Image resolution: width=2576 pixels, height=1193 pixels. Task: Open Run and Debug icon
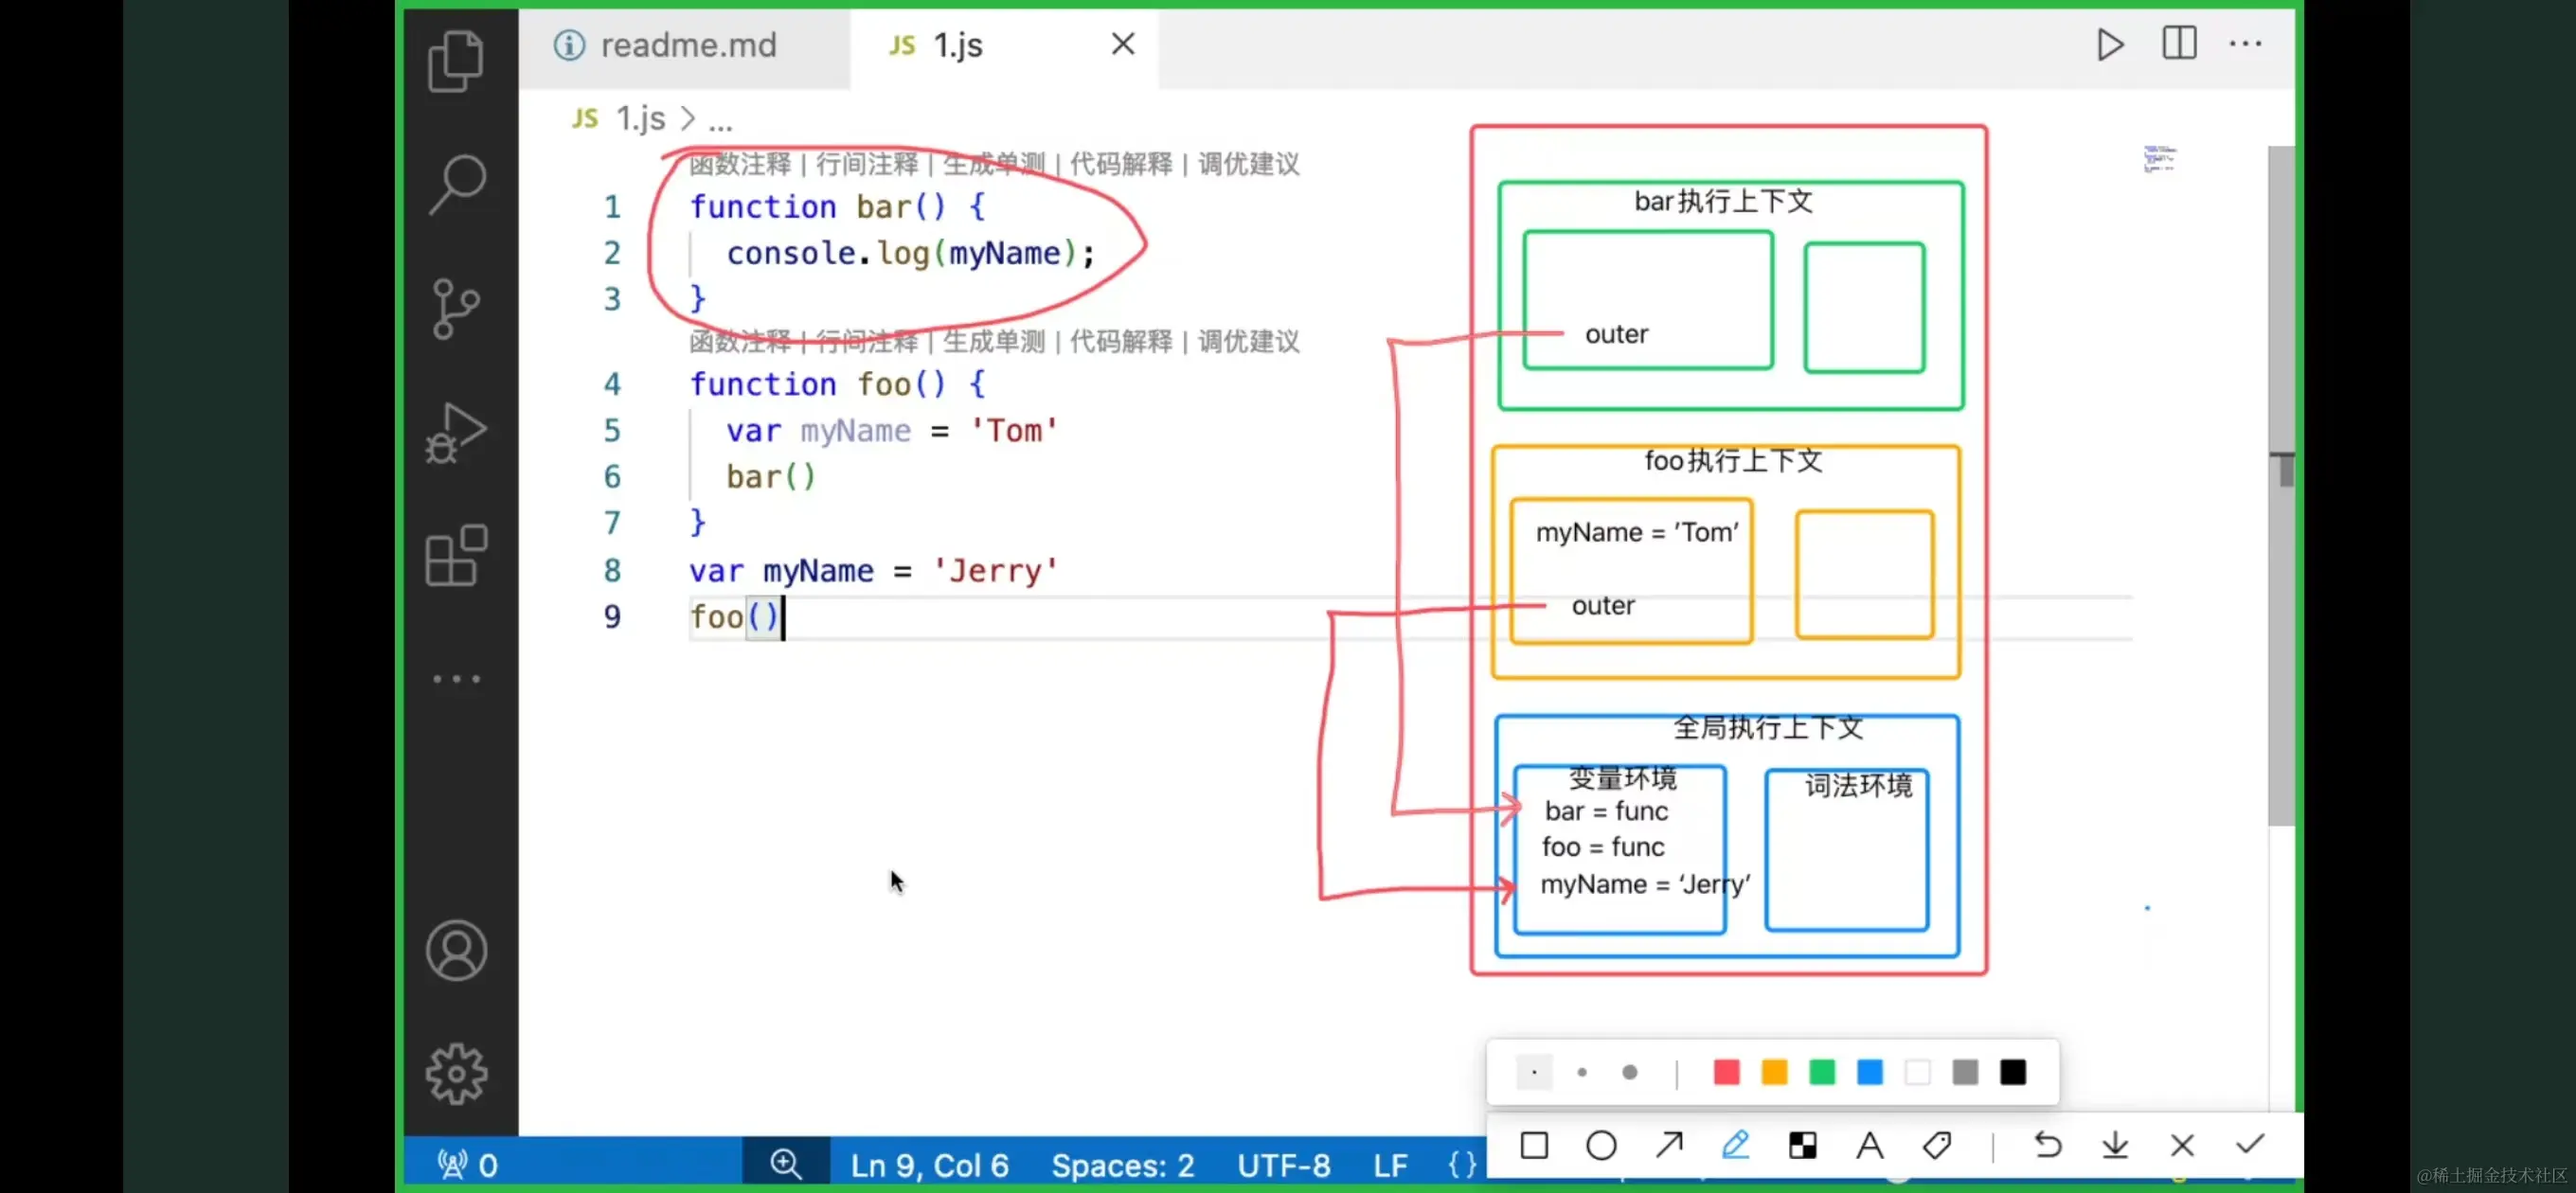point(456,432)
